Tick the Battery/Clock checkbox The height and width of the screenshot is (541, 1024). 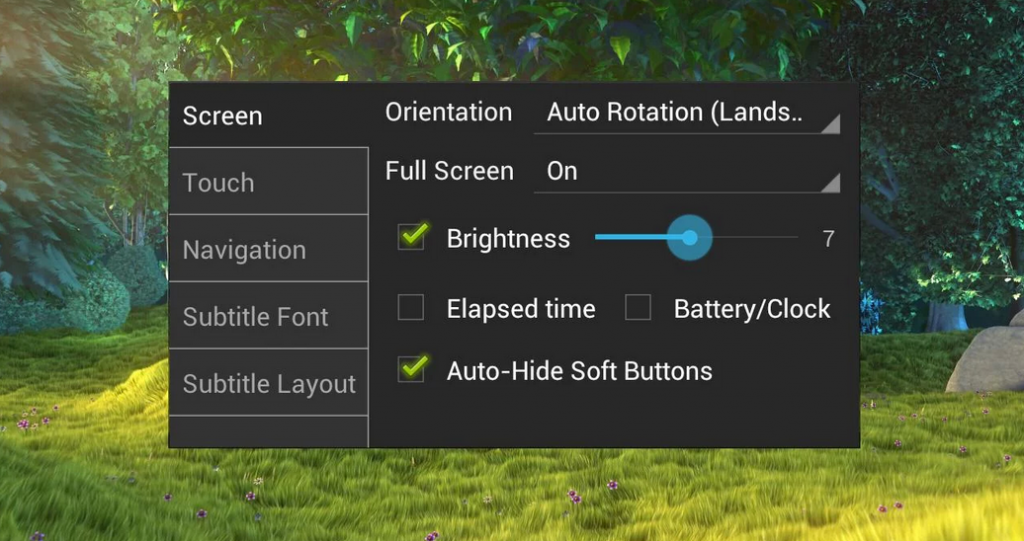tap(638, 309)
